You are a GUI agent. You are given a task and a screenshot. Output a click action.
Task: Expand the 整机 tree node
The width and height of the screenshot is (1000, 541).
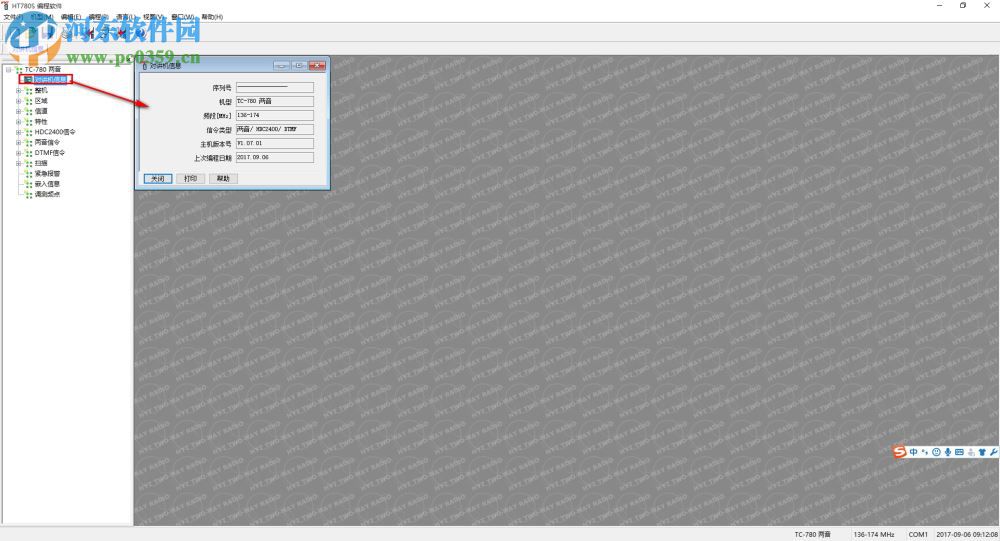point(18,91)
